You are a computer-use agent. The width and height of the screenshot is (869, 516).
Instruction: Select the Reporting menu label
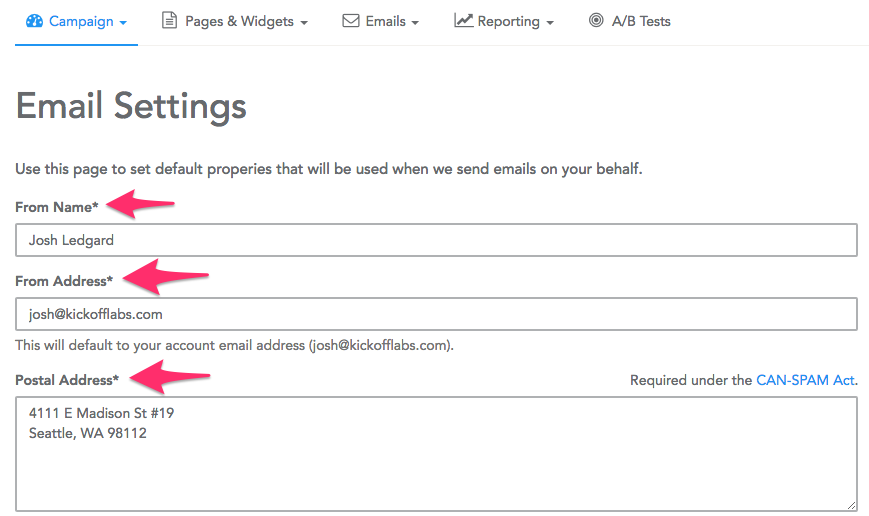[508, 21]
